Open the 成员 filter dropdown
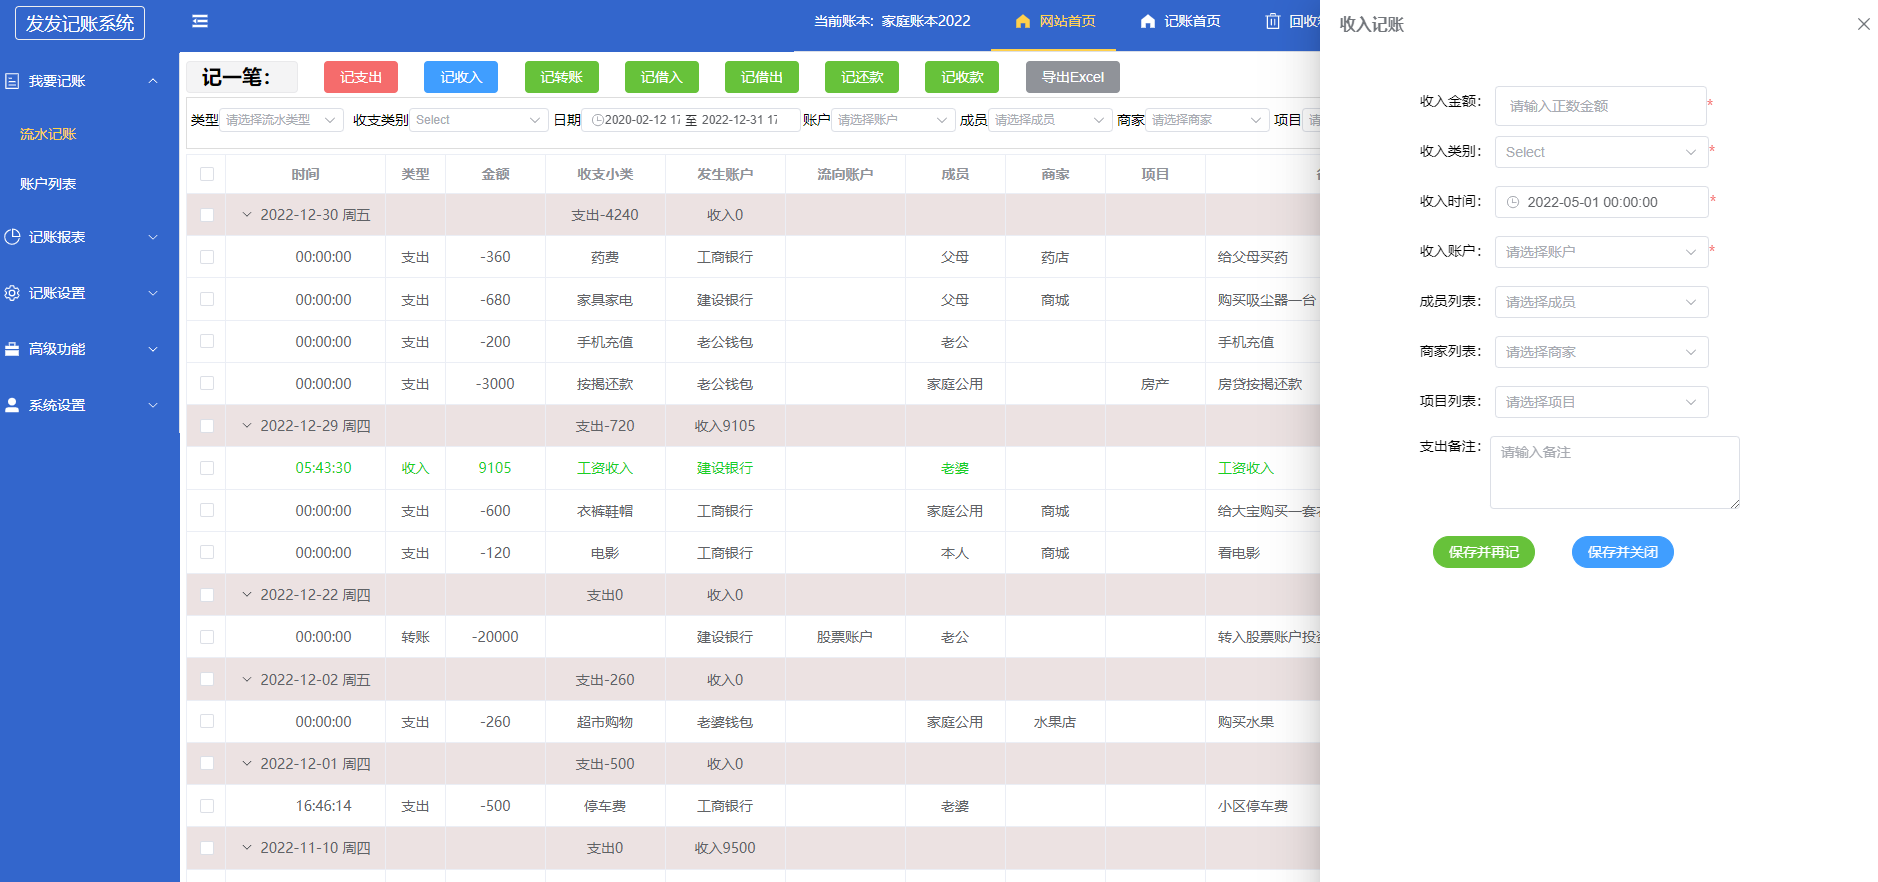This screenshot has height=882, width=1878. click(1050, 120)
